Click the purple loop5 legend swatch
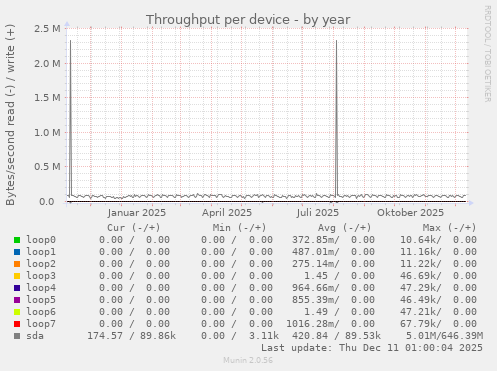 coord(17,300)
